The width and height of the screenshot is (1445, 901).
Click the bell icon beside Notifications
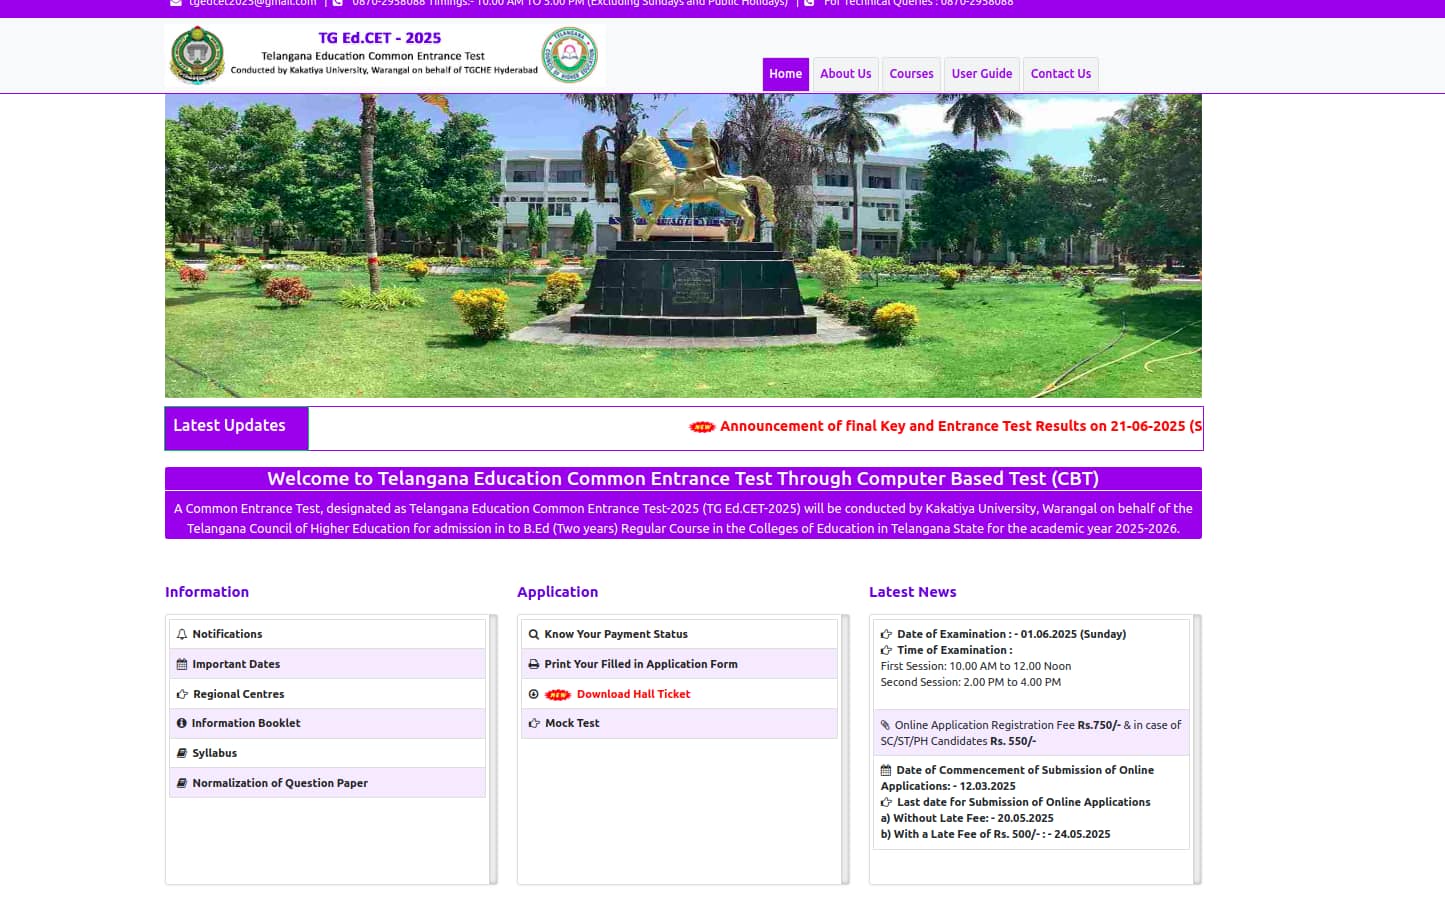pos(182,634)
